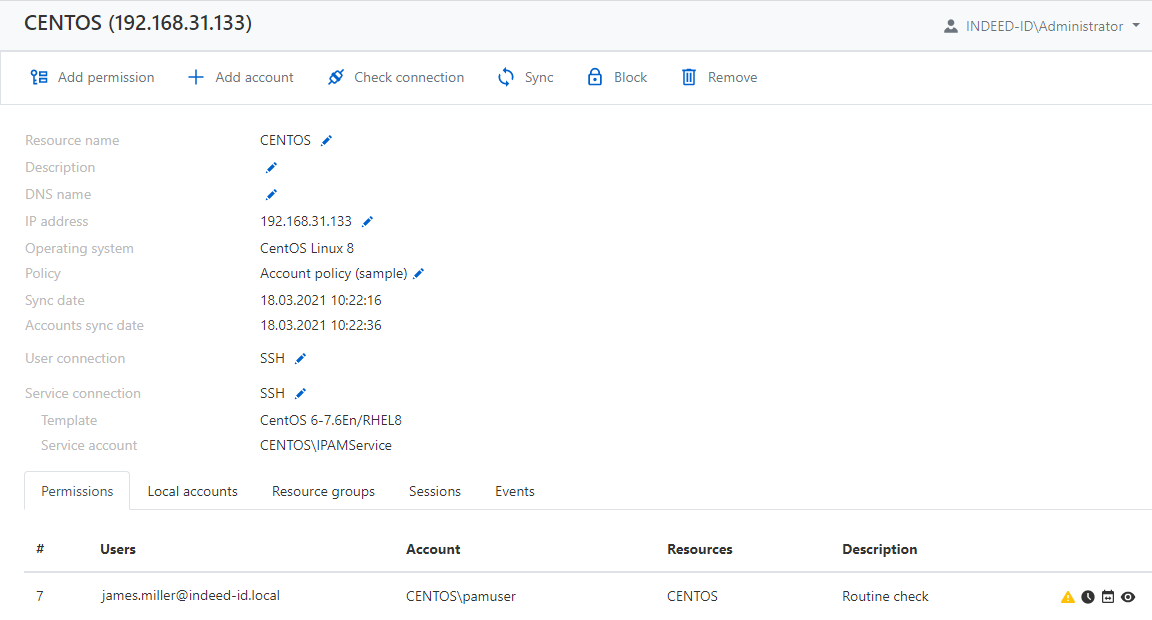This screenshot has width=1152, height=620.
Task: Click Add permission in the toolbar
Action: point(92,78)
